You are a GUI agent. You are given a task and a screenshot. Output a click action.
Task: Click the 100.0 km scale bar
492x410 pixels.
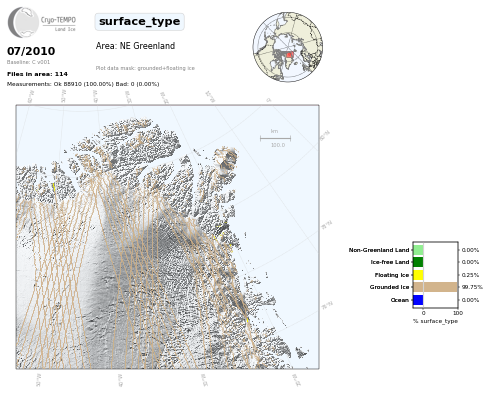tap(275, 138)
